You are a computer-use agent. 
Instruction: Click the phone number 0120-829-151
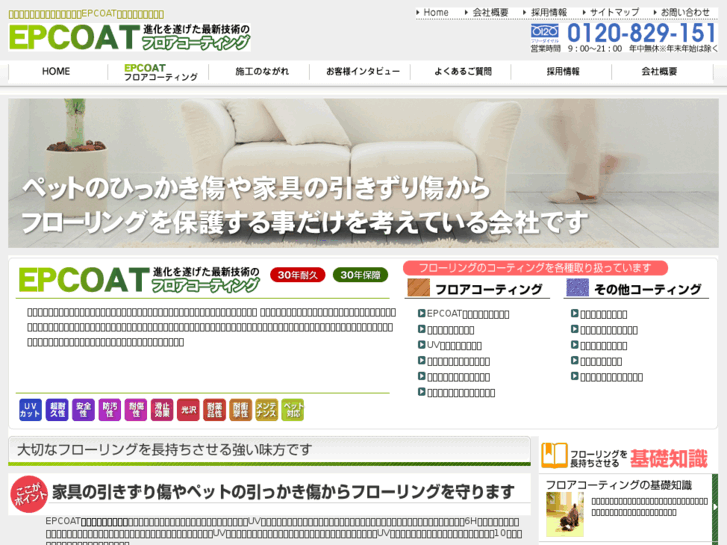point(642,33)
